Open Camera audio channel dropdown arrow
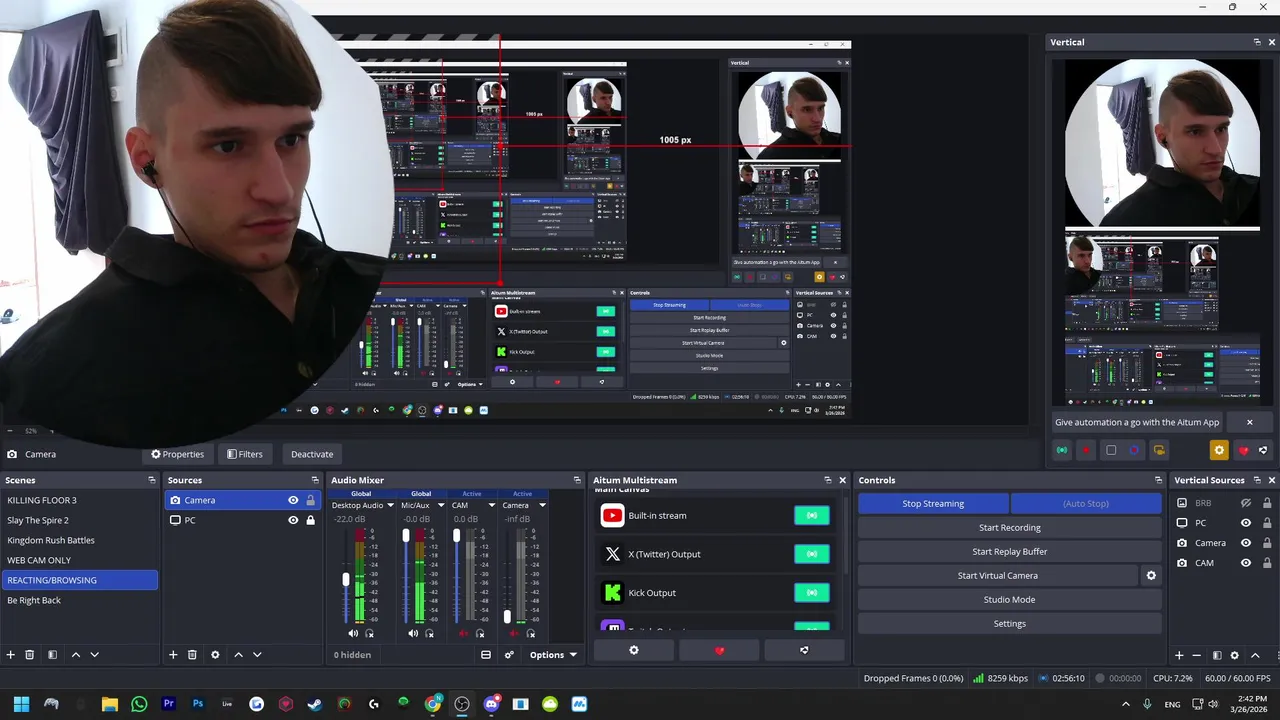This screenshot has height=720, width=1280. [x=542, y=506]
